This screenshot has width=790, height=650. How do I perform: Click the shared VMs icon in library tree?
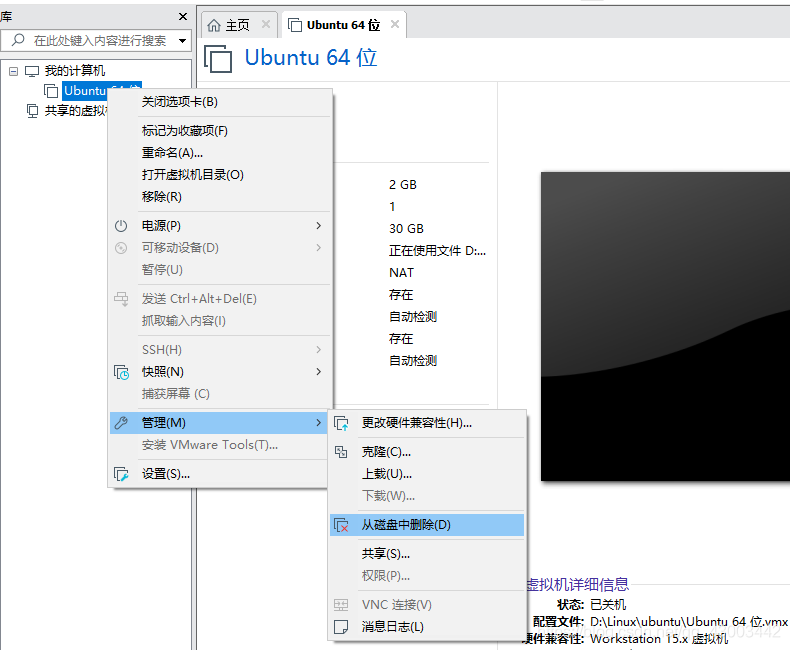click(32, 110)
